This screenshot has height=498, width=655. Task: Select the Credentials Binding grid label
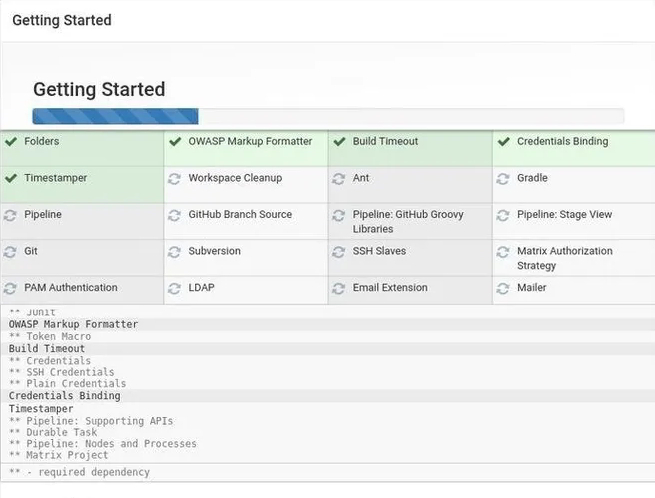point(563,142)
